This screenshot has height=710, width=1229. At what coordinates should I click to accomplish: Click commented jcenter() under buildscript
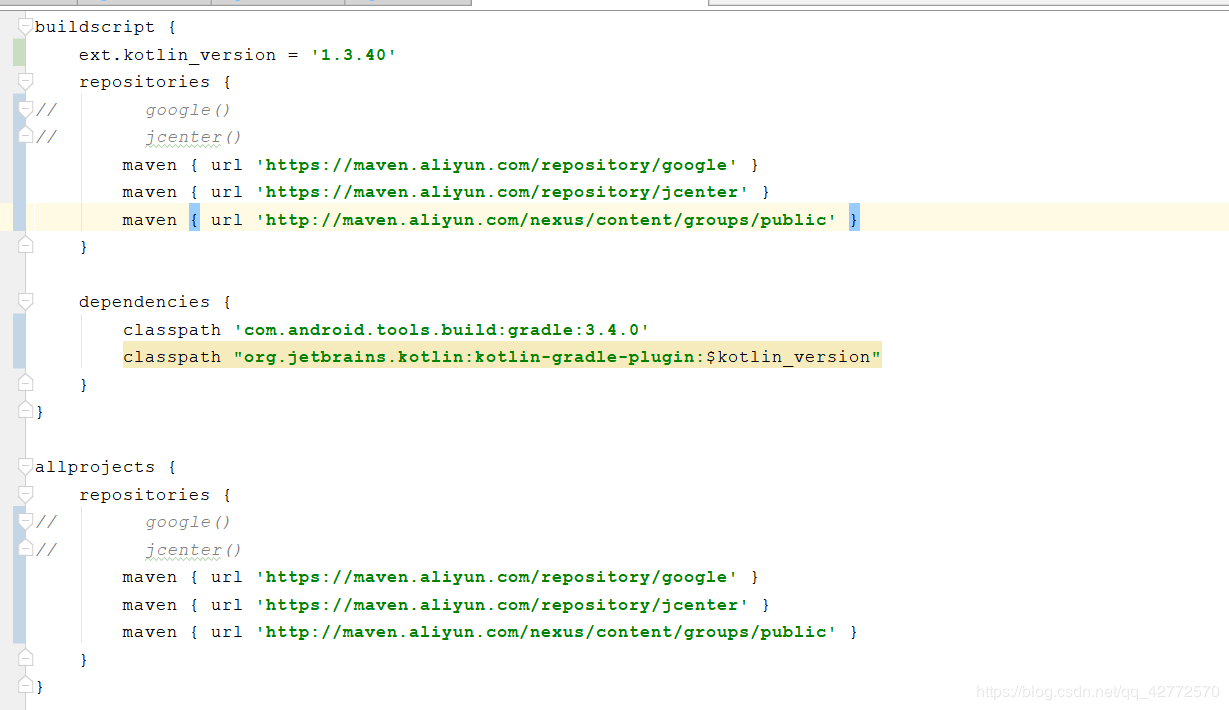coord(194,137)
